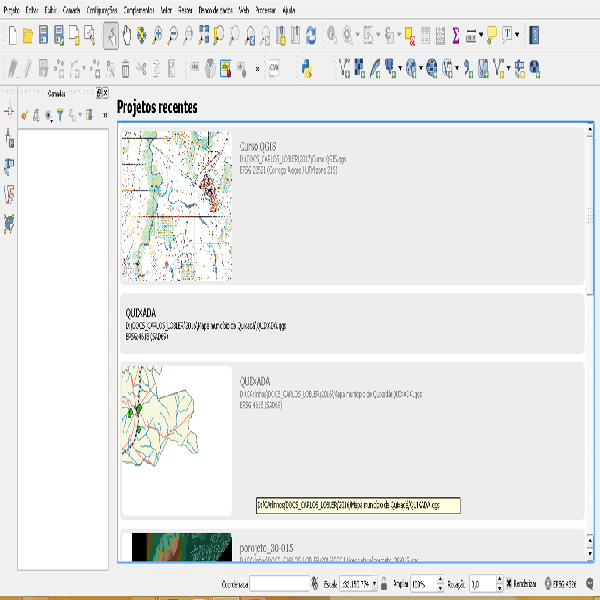Close the Camadas panel
The width and height of the screenshot is (600, 600).
(x=105, y=93)
